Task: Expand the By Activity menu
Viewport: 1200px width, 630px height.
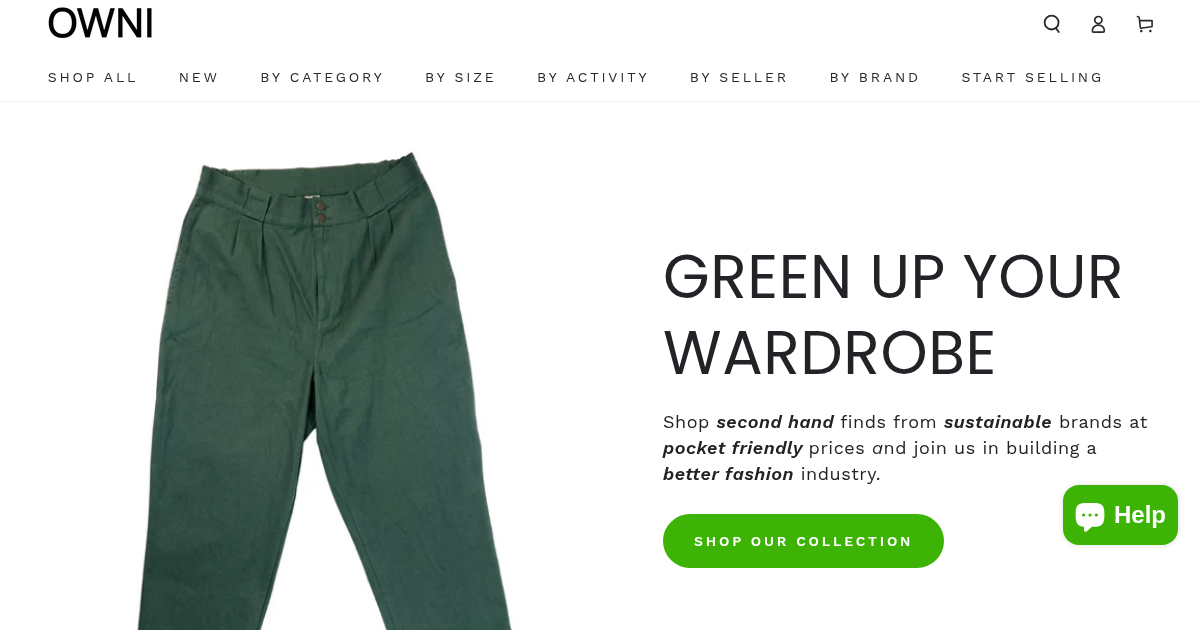Action: 593,77
